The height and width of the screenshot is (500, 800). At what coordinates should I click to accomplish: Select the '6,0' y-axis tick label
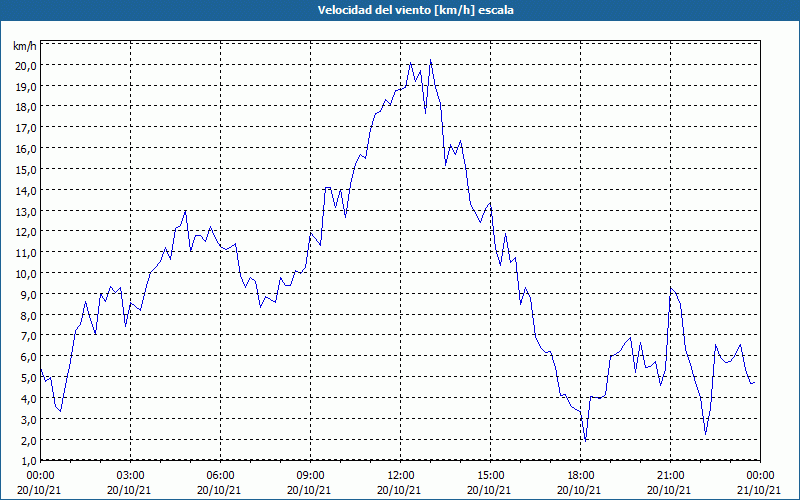coord(29,357)
